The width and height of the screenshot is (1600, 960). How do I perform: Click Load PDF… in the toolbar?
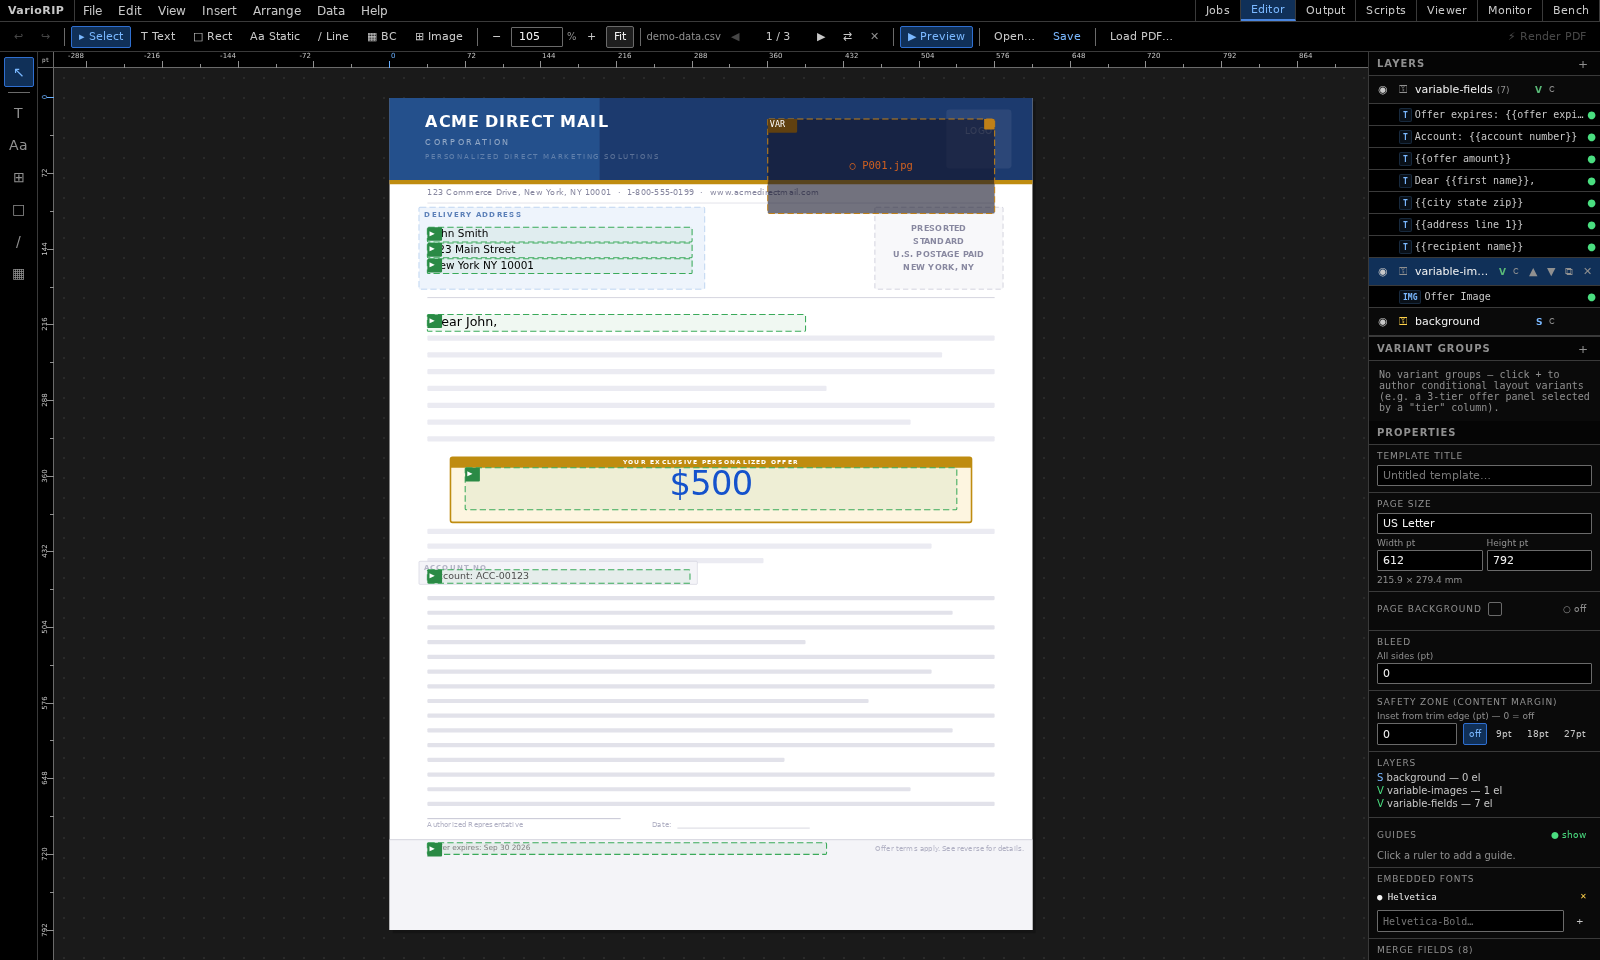1141,37
